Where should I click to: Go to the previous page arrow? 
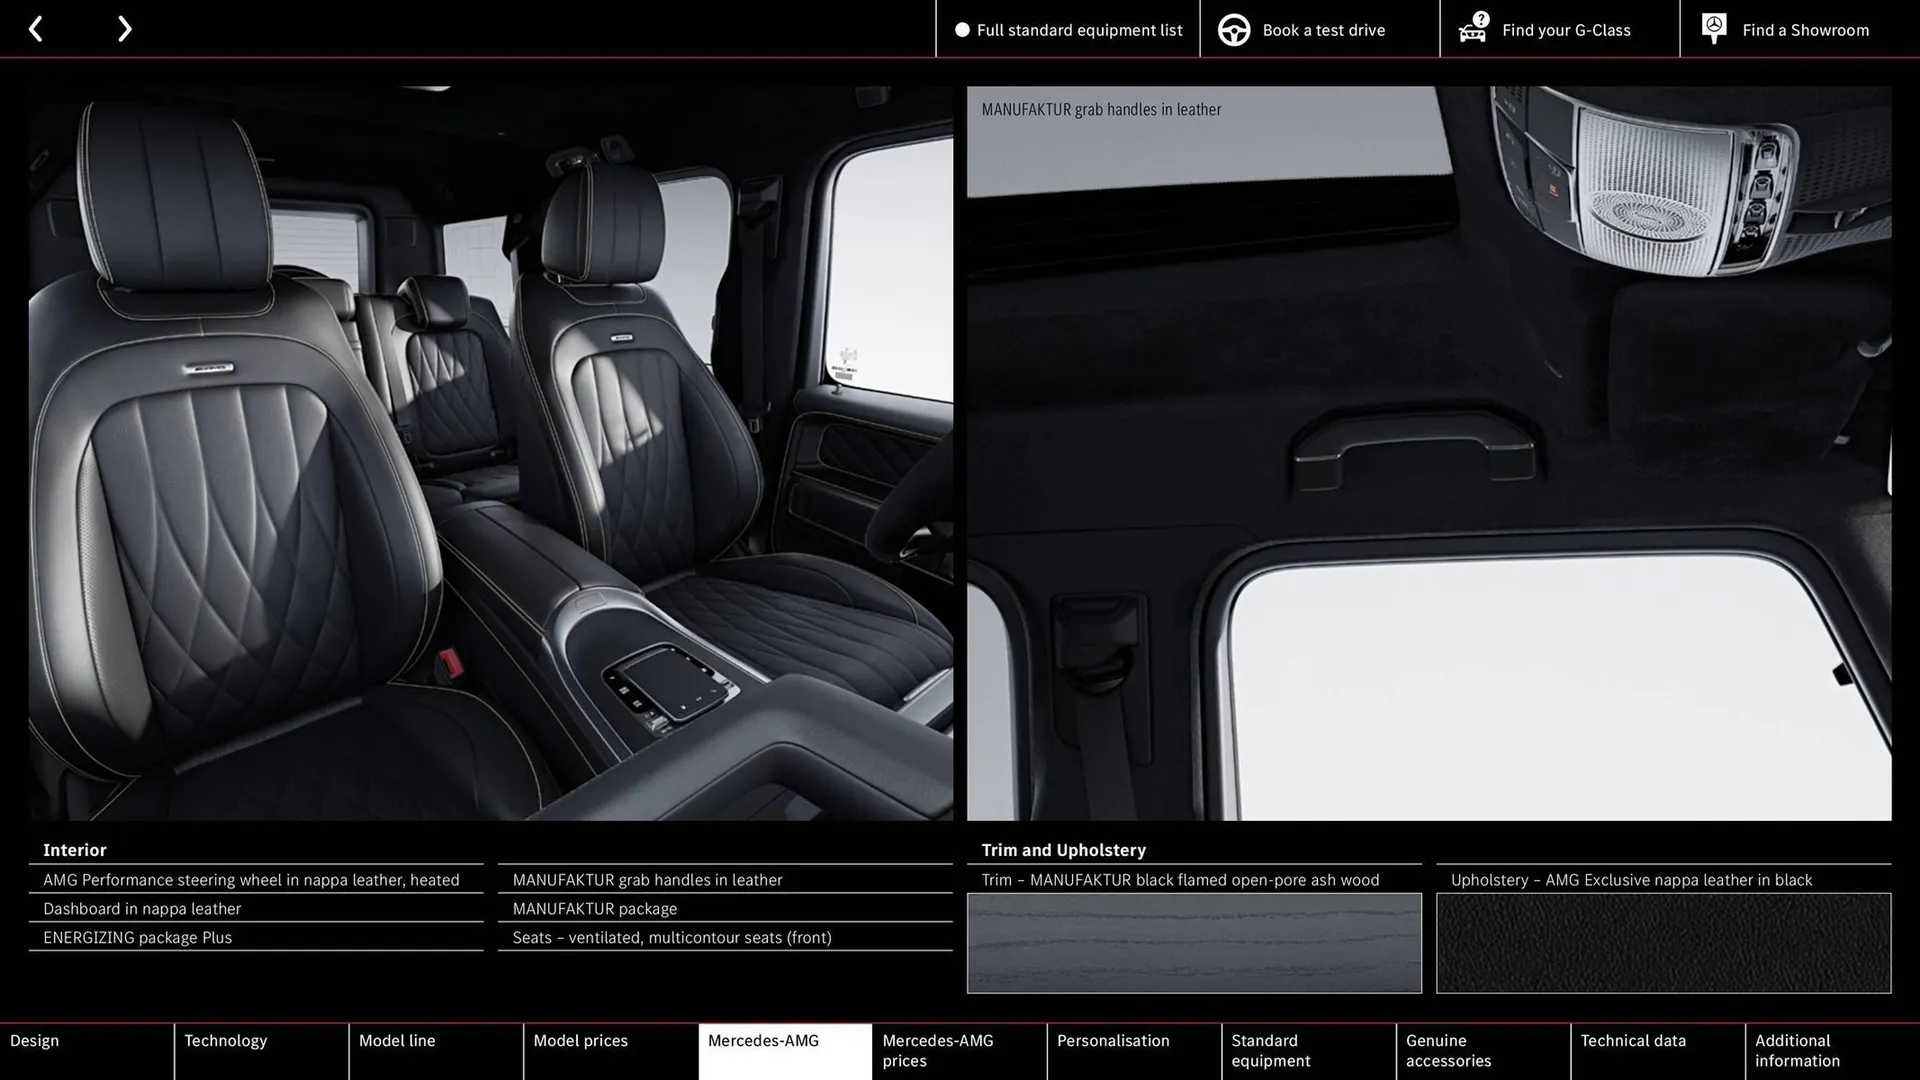(x=36, y=29)
